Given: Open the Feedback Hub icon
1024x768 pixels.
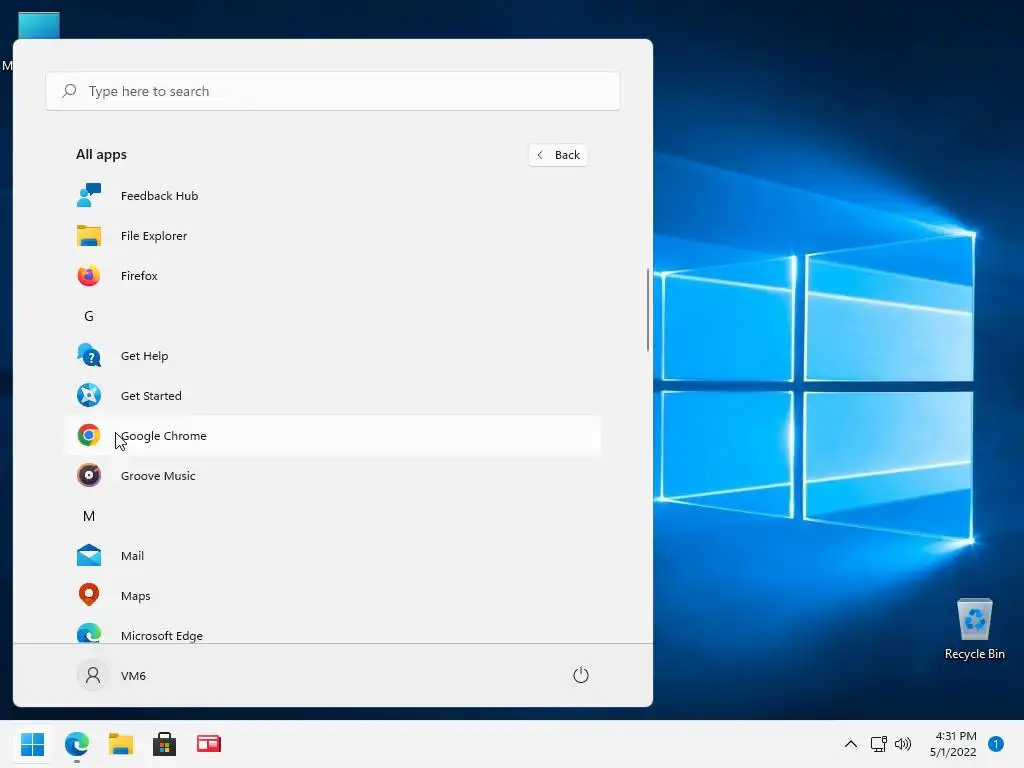Looking at the screenshot, I should [x=89, y=195].
